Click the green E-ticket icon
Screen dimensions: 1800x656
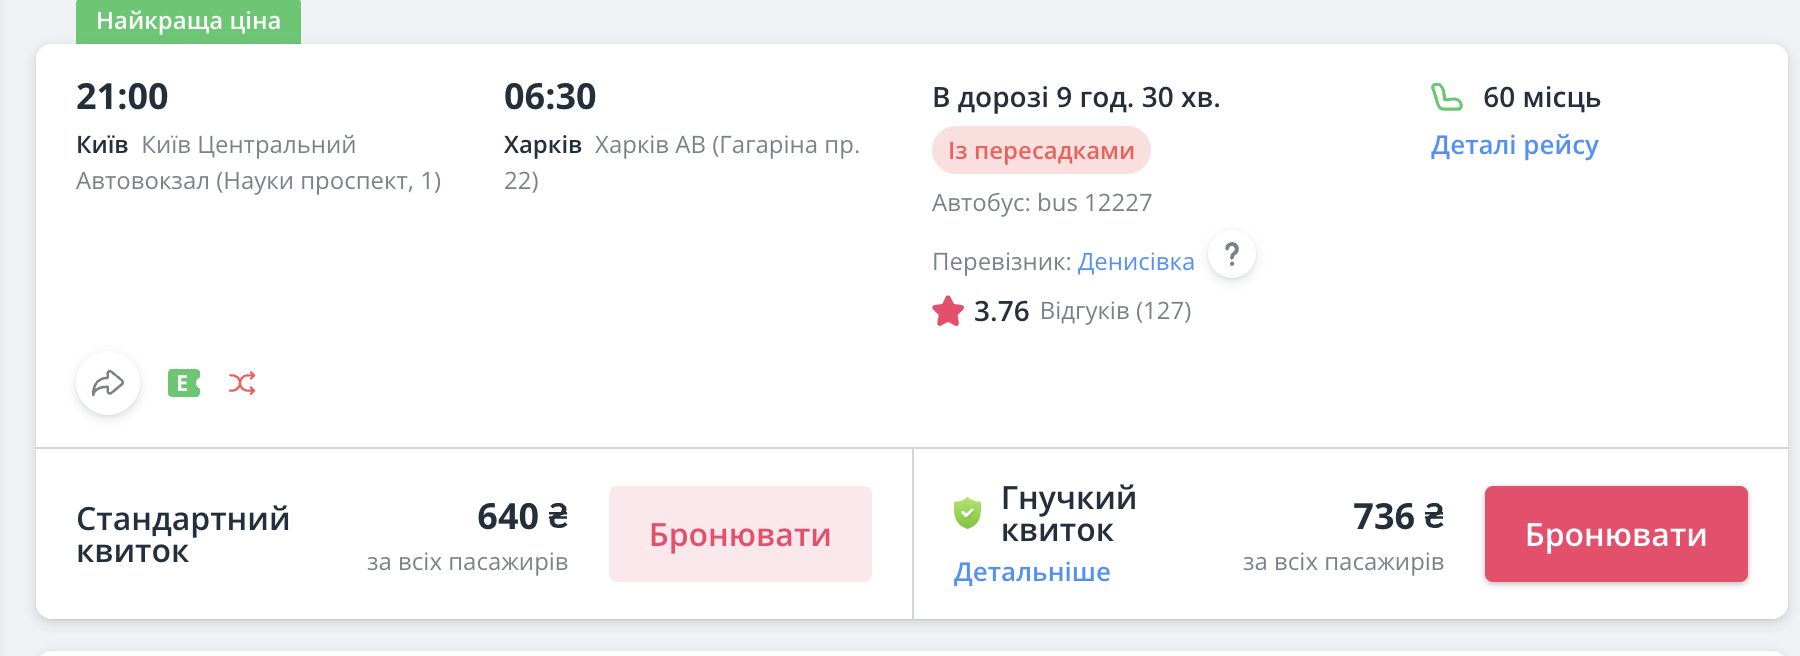(184, 383)
